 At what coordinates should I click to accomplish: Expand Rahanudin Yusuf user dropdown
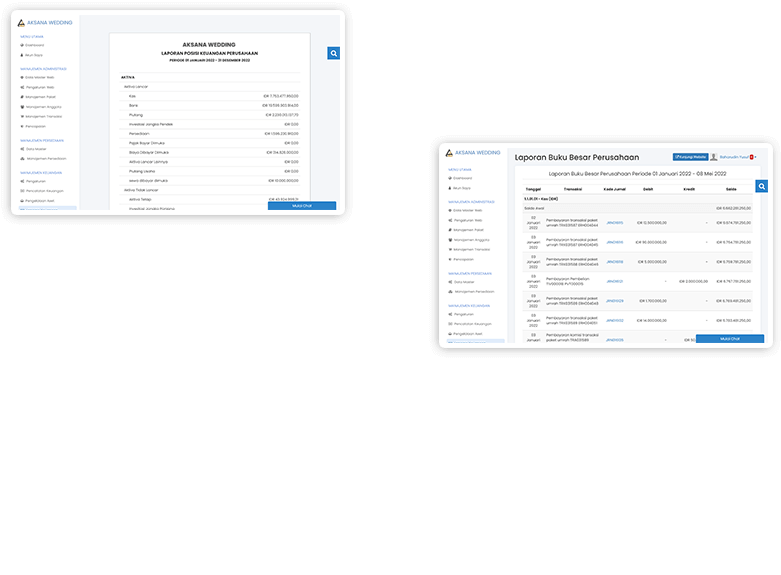coord(734,157)
